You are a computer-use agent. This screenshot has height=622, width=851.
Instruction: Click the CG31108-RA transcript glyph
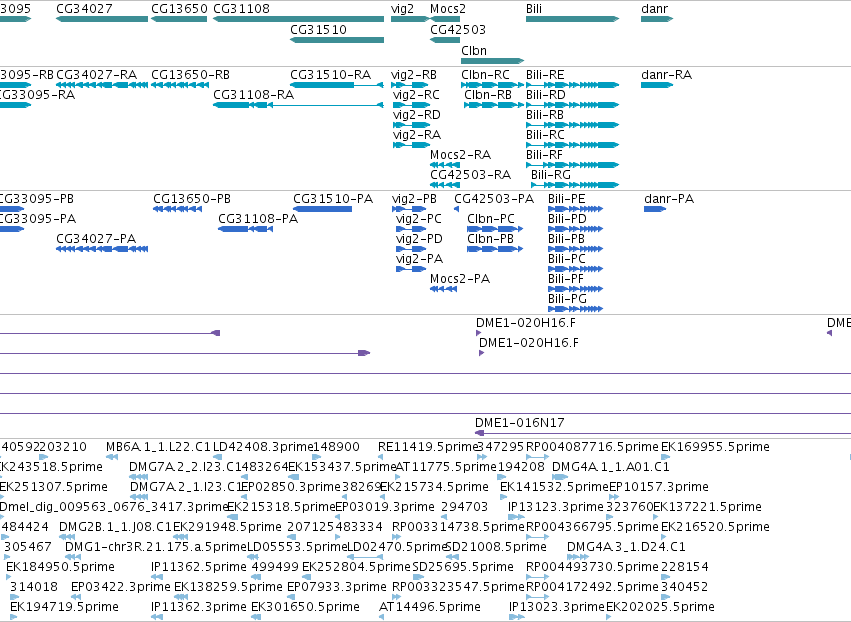pyautogui.click(x=299, y=105)
